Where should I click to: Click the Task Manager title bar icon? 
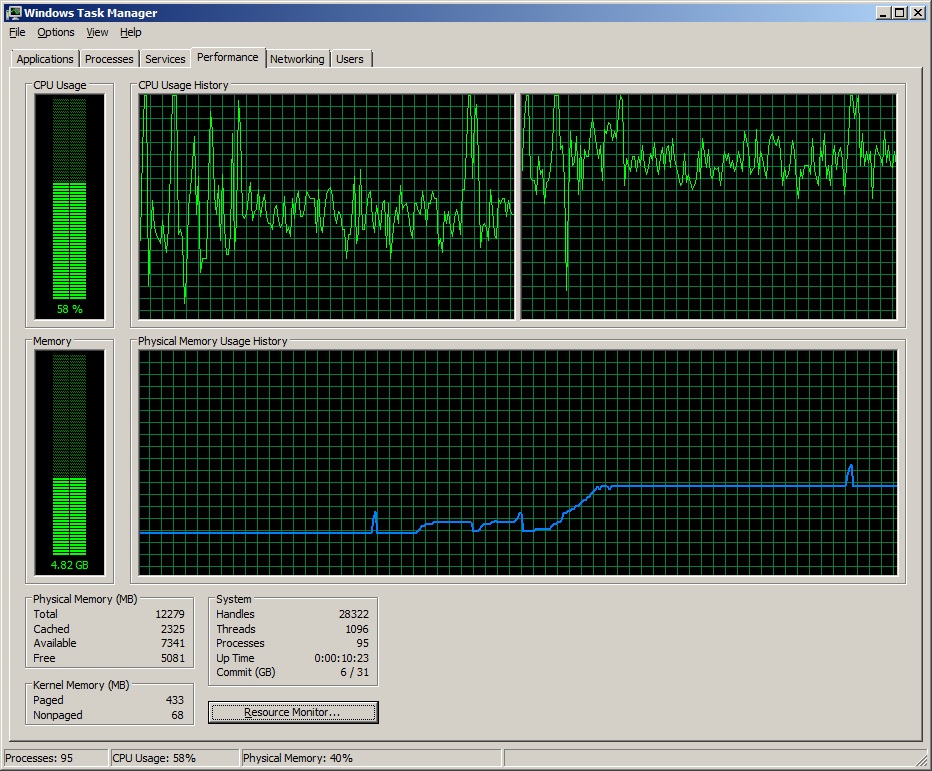pos(13,12)
